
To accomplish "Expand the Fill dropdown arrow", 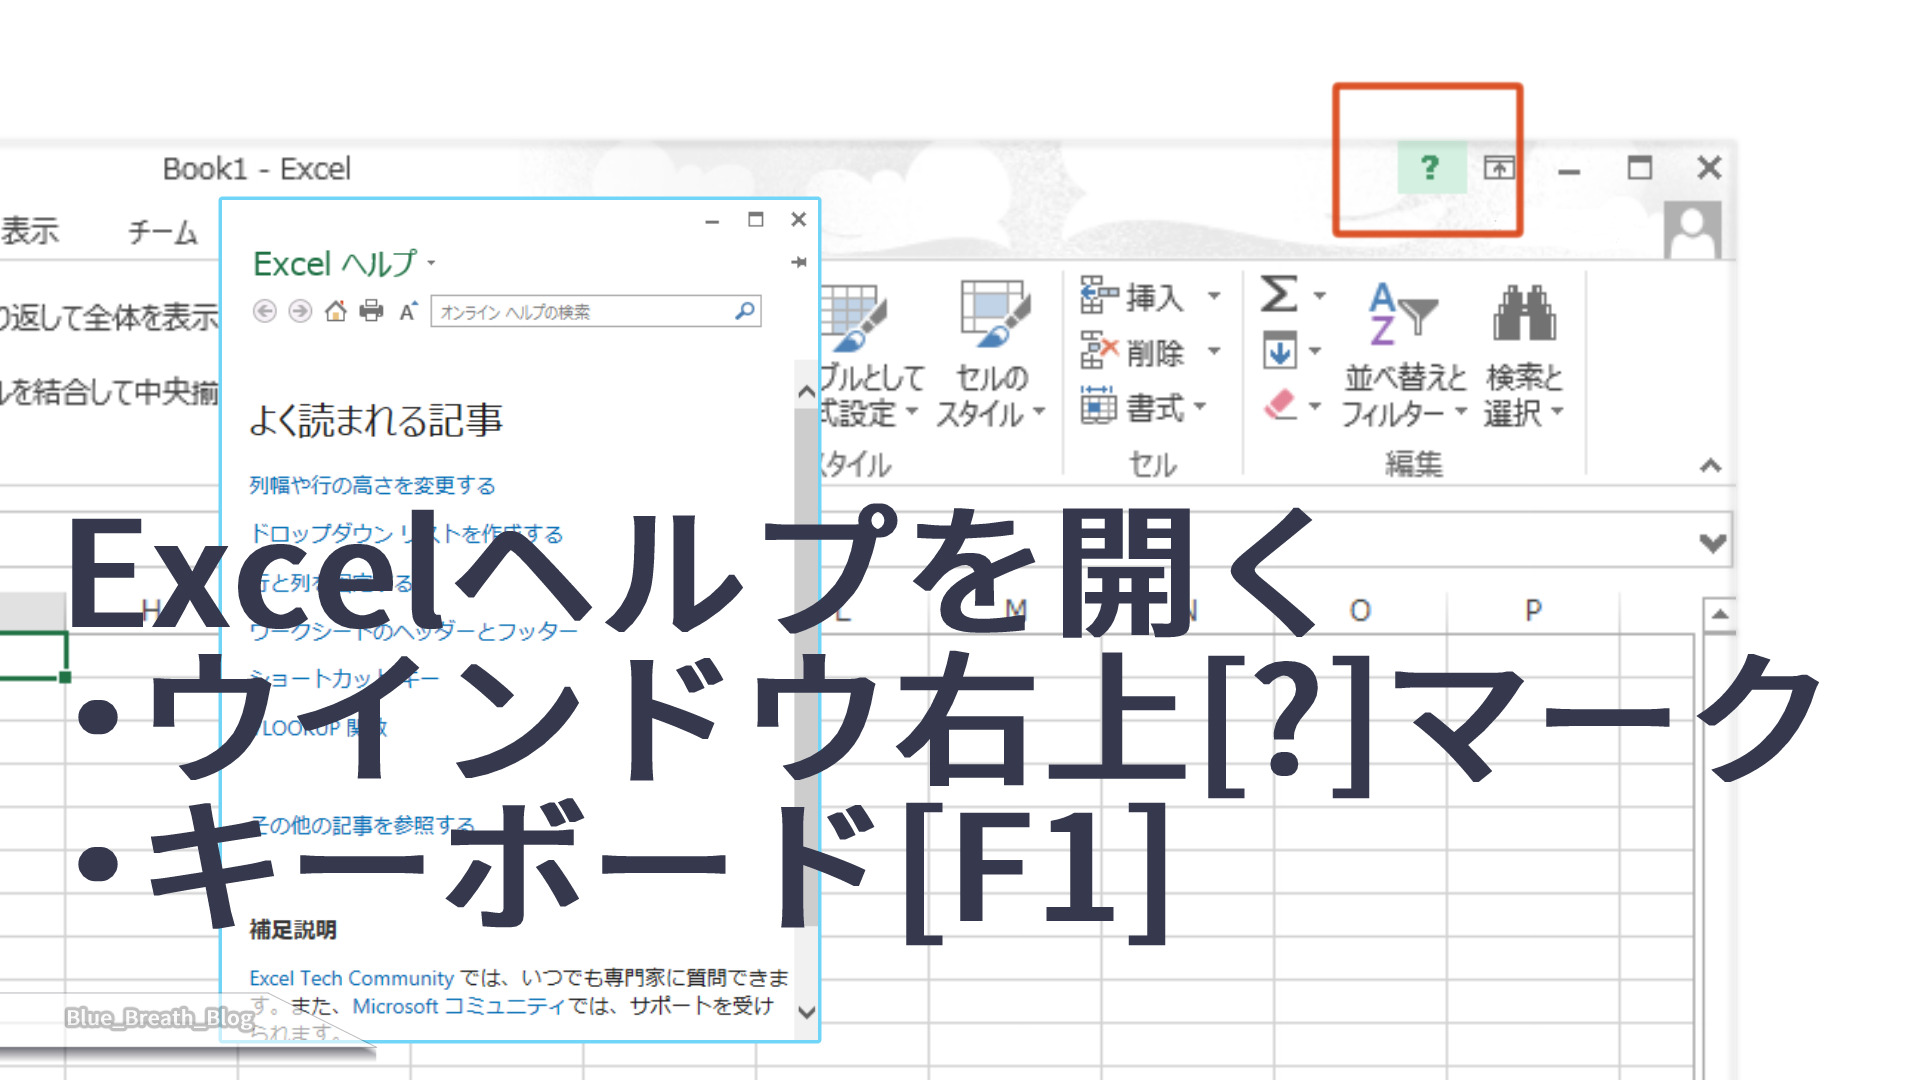I will click(1315, 351).
